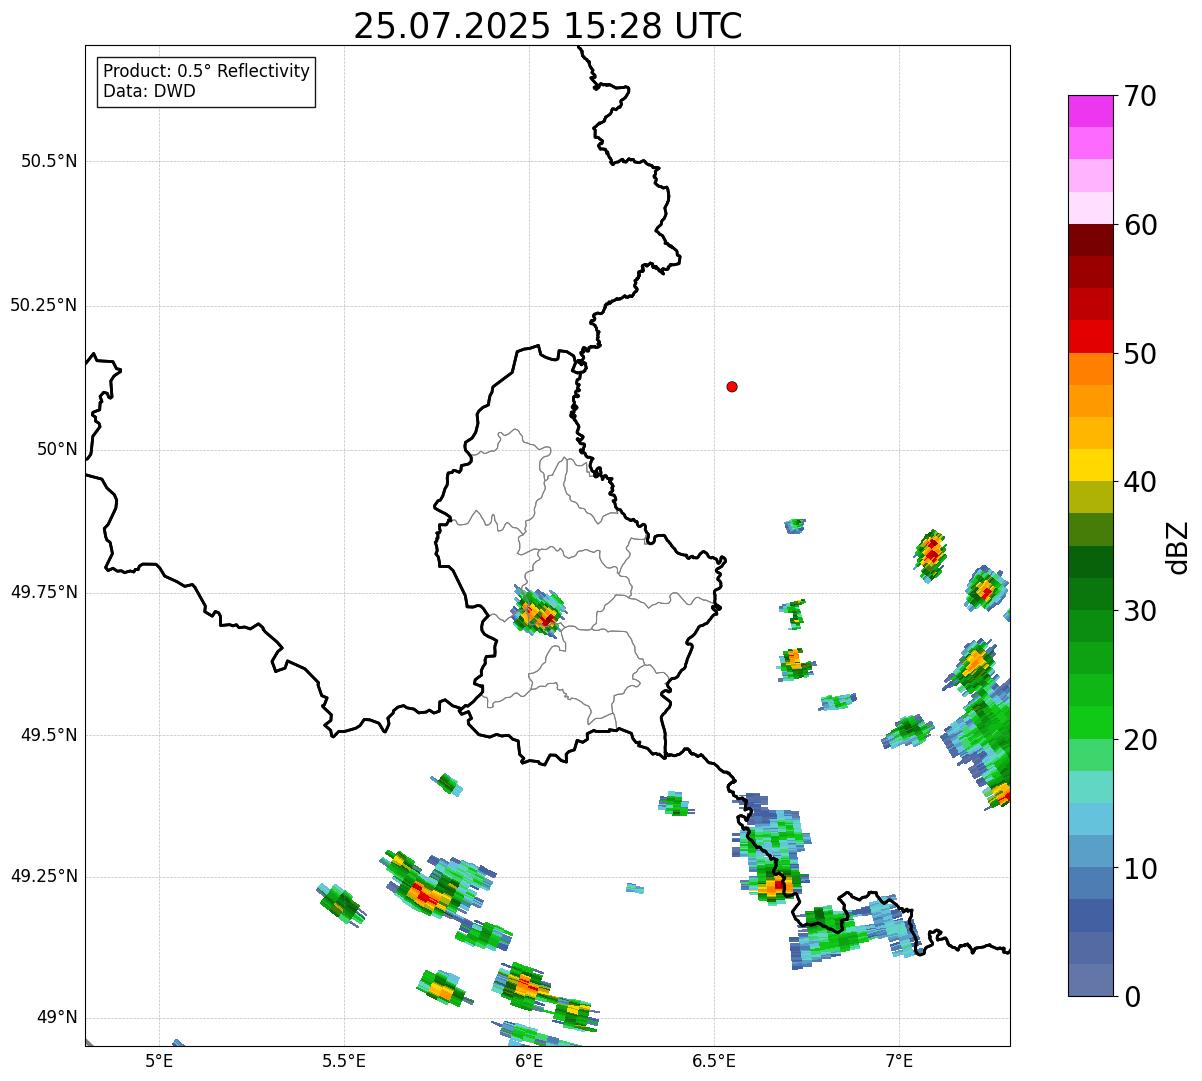Click longitude label "7°E"

pyautogui.click(x=899, y=1060)
